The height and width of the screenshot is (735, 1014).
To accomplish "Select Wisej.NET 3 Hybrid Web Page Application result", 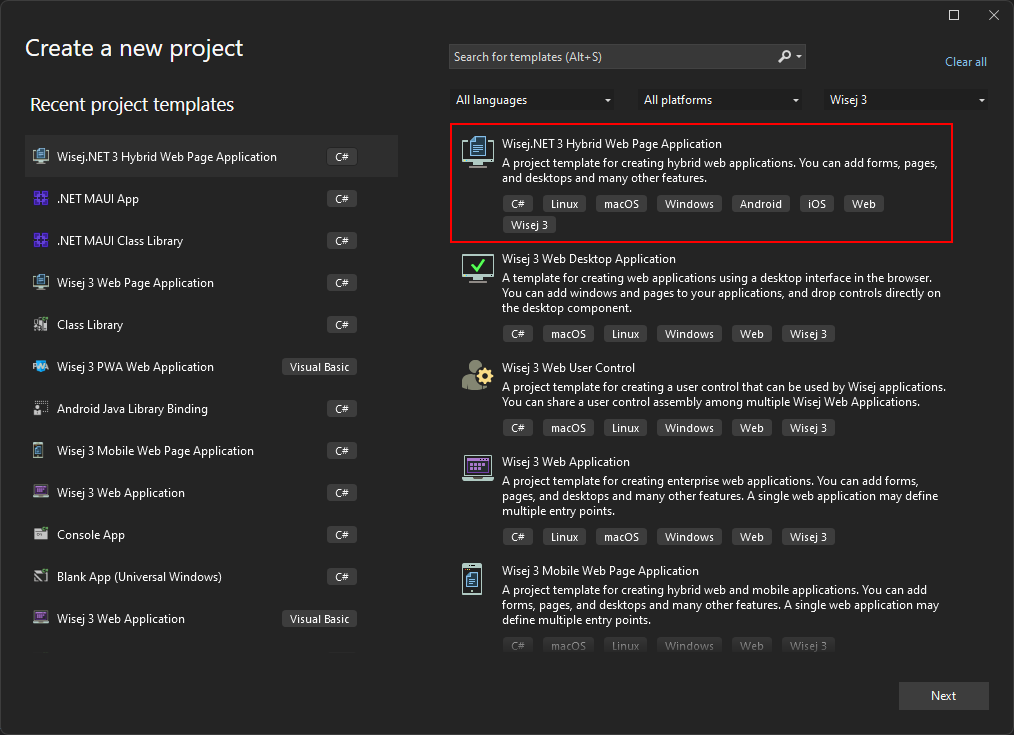I will [701, 183].
